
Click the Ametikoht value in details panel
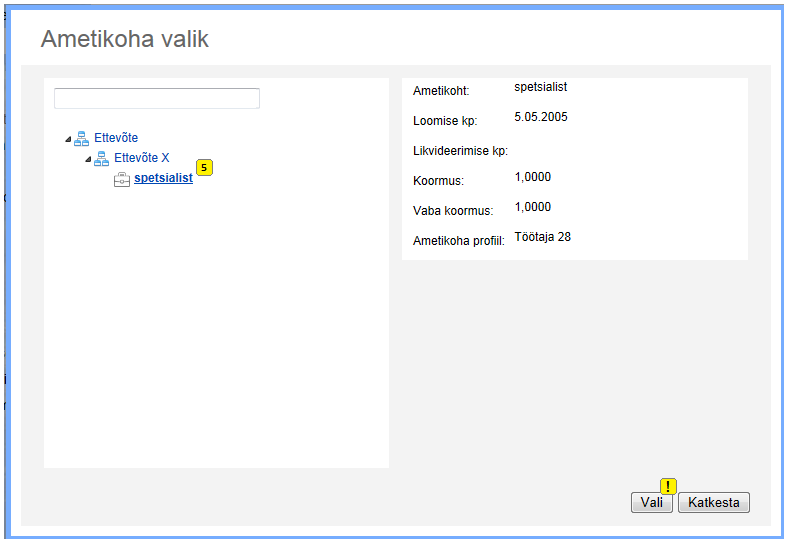541,87
